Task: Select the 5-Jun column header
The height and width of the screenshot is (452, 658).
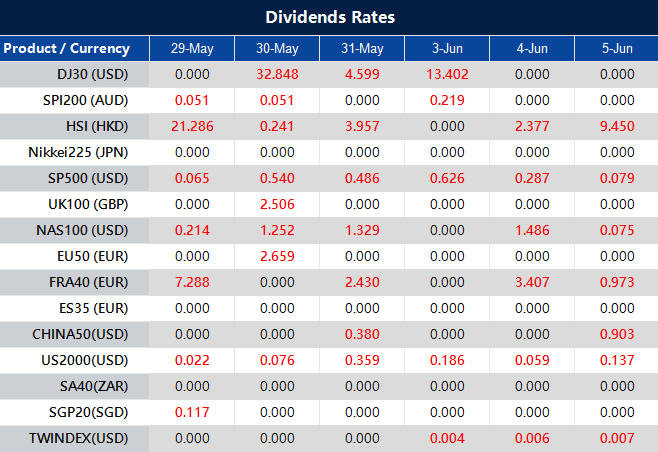Action: pyautogui.click(x=616, y=48)
